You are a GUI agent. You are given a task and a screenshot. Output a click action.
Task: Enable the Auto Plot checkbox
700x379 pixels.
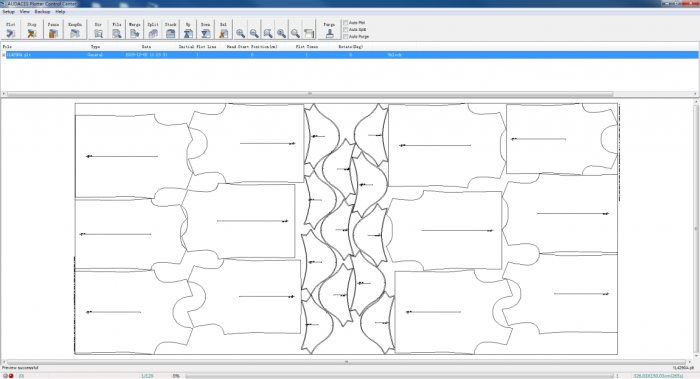click(346, 22)
